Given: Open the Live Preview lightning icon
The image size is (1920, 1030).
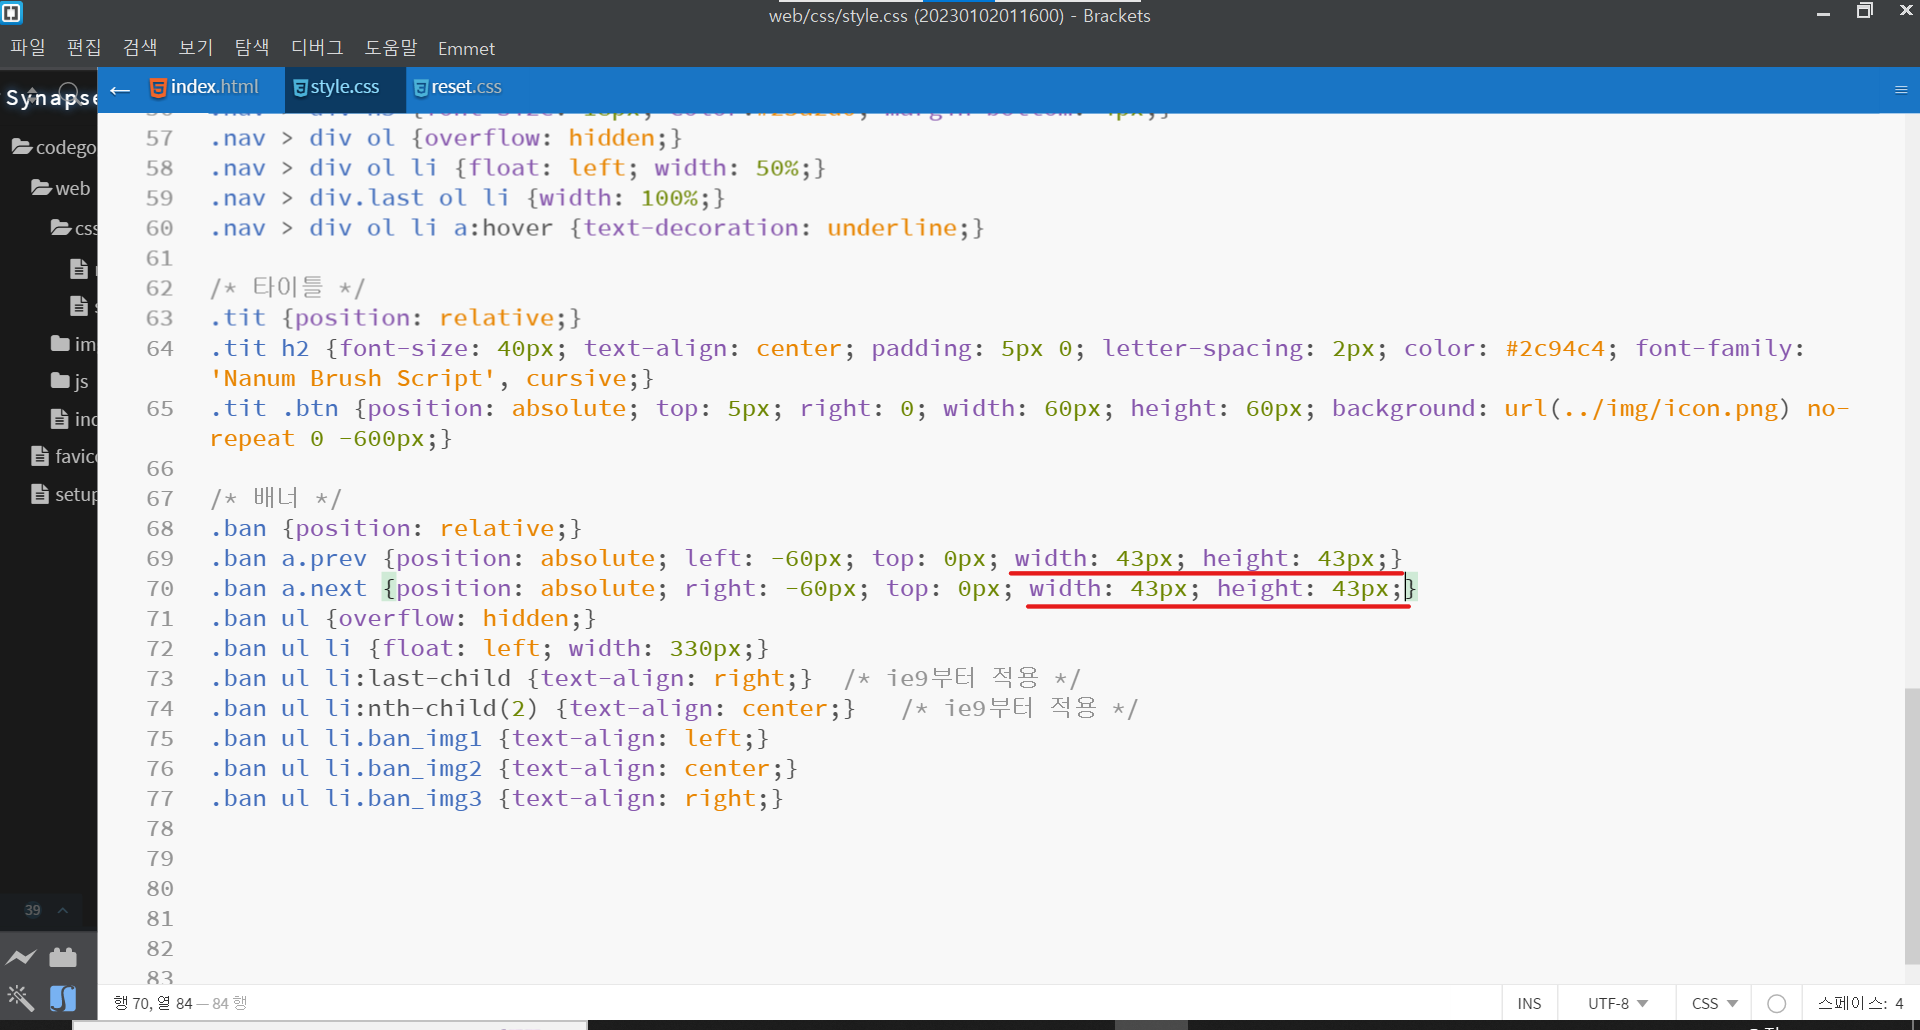Looking at the screenshot, I should click(x=21, y=957).
